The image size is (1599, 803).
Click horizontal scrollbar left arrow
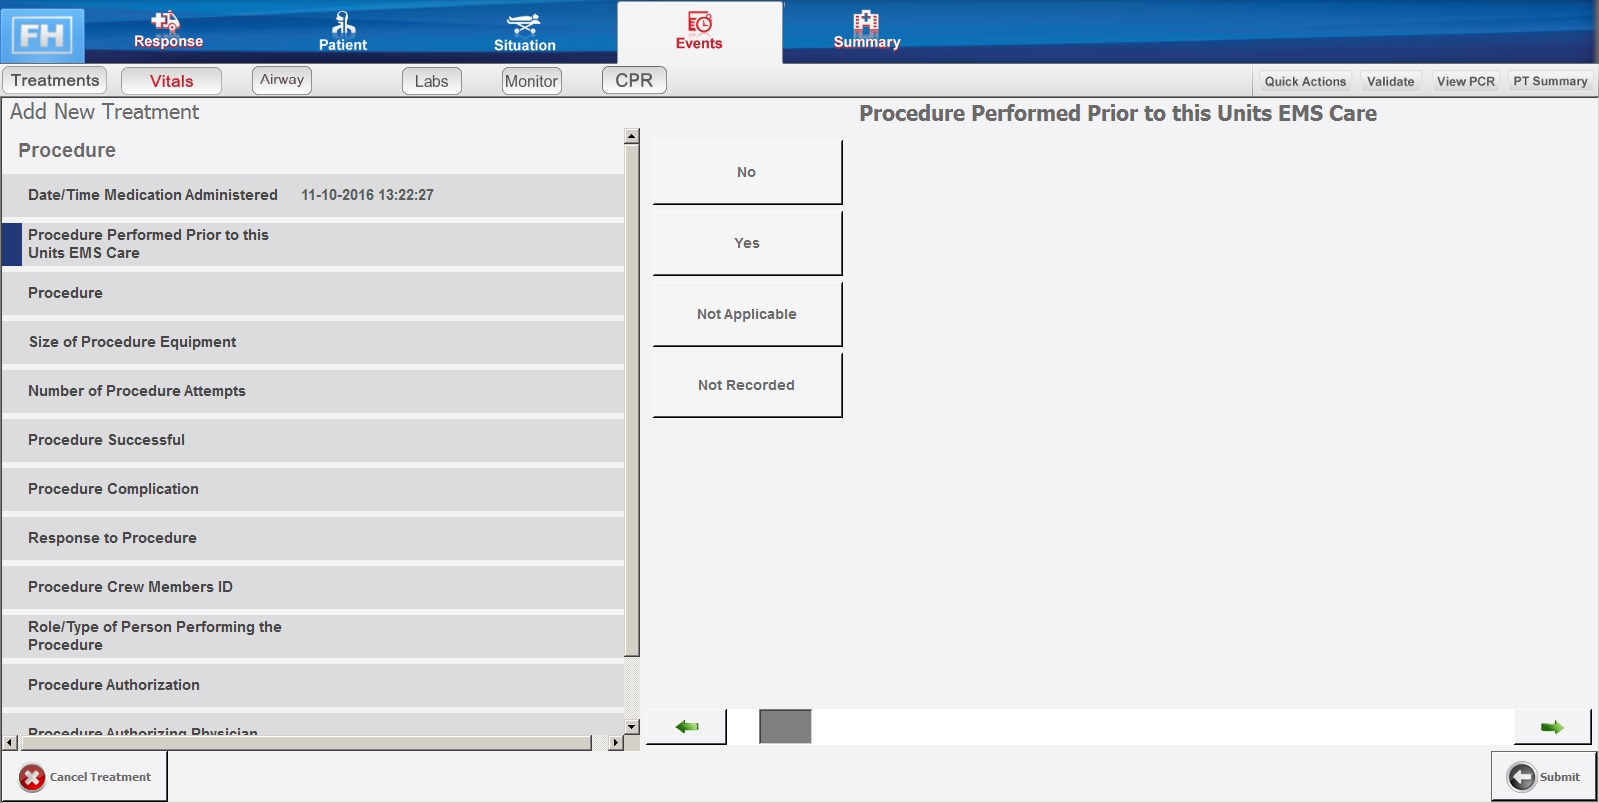click(x=10, y=743)
